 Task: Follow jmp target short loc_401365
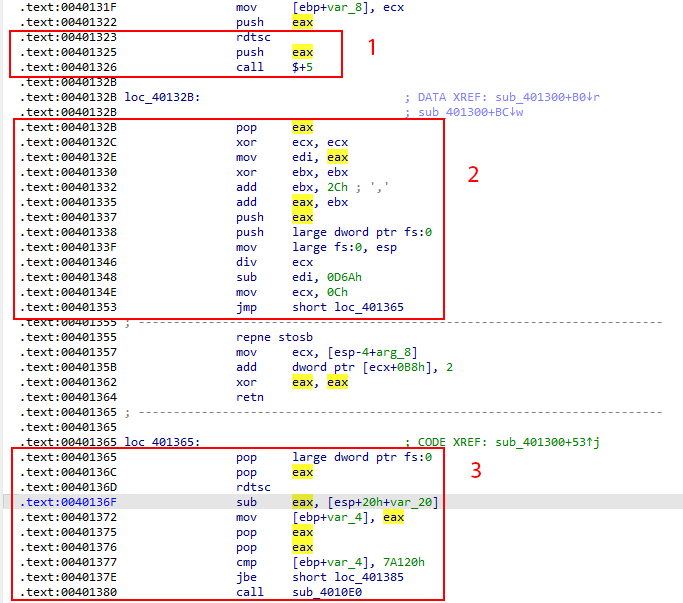click(348, 307)
